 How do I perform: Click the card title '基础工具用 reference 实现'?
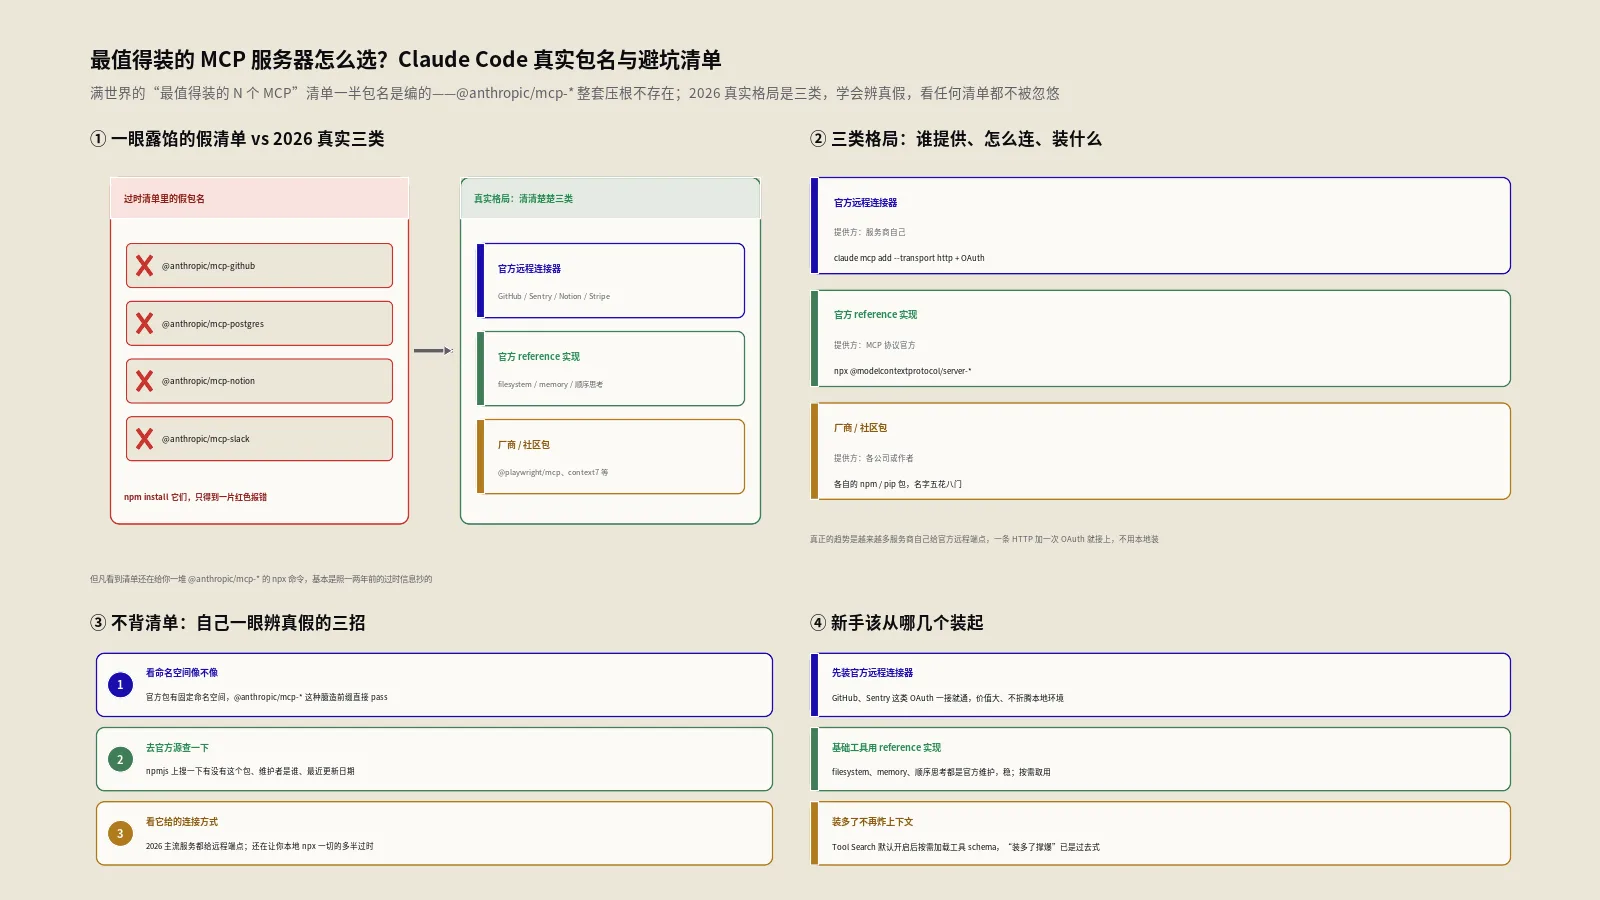[x=886, y=748]
